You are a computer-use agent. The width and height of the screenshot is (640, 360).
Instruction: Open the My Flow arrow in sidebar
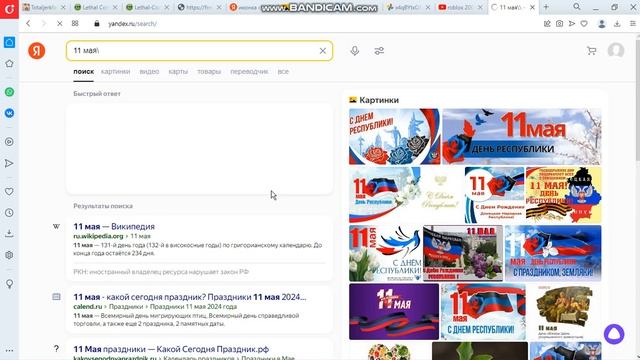pyautogui.click(x=9, y=163)
